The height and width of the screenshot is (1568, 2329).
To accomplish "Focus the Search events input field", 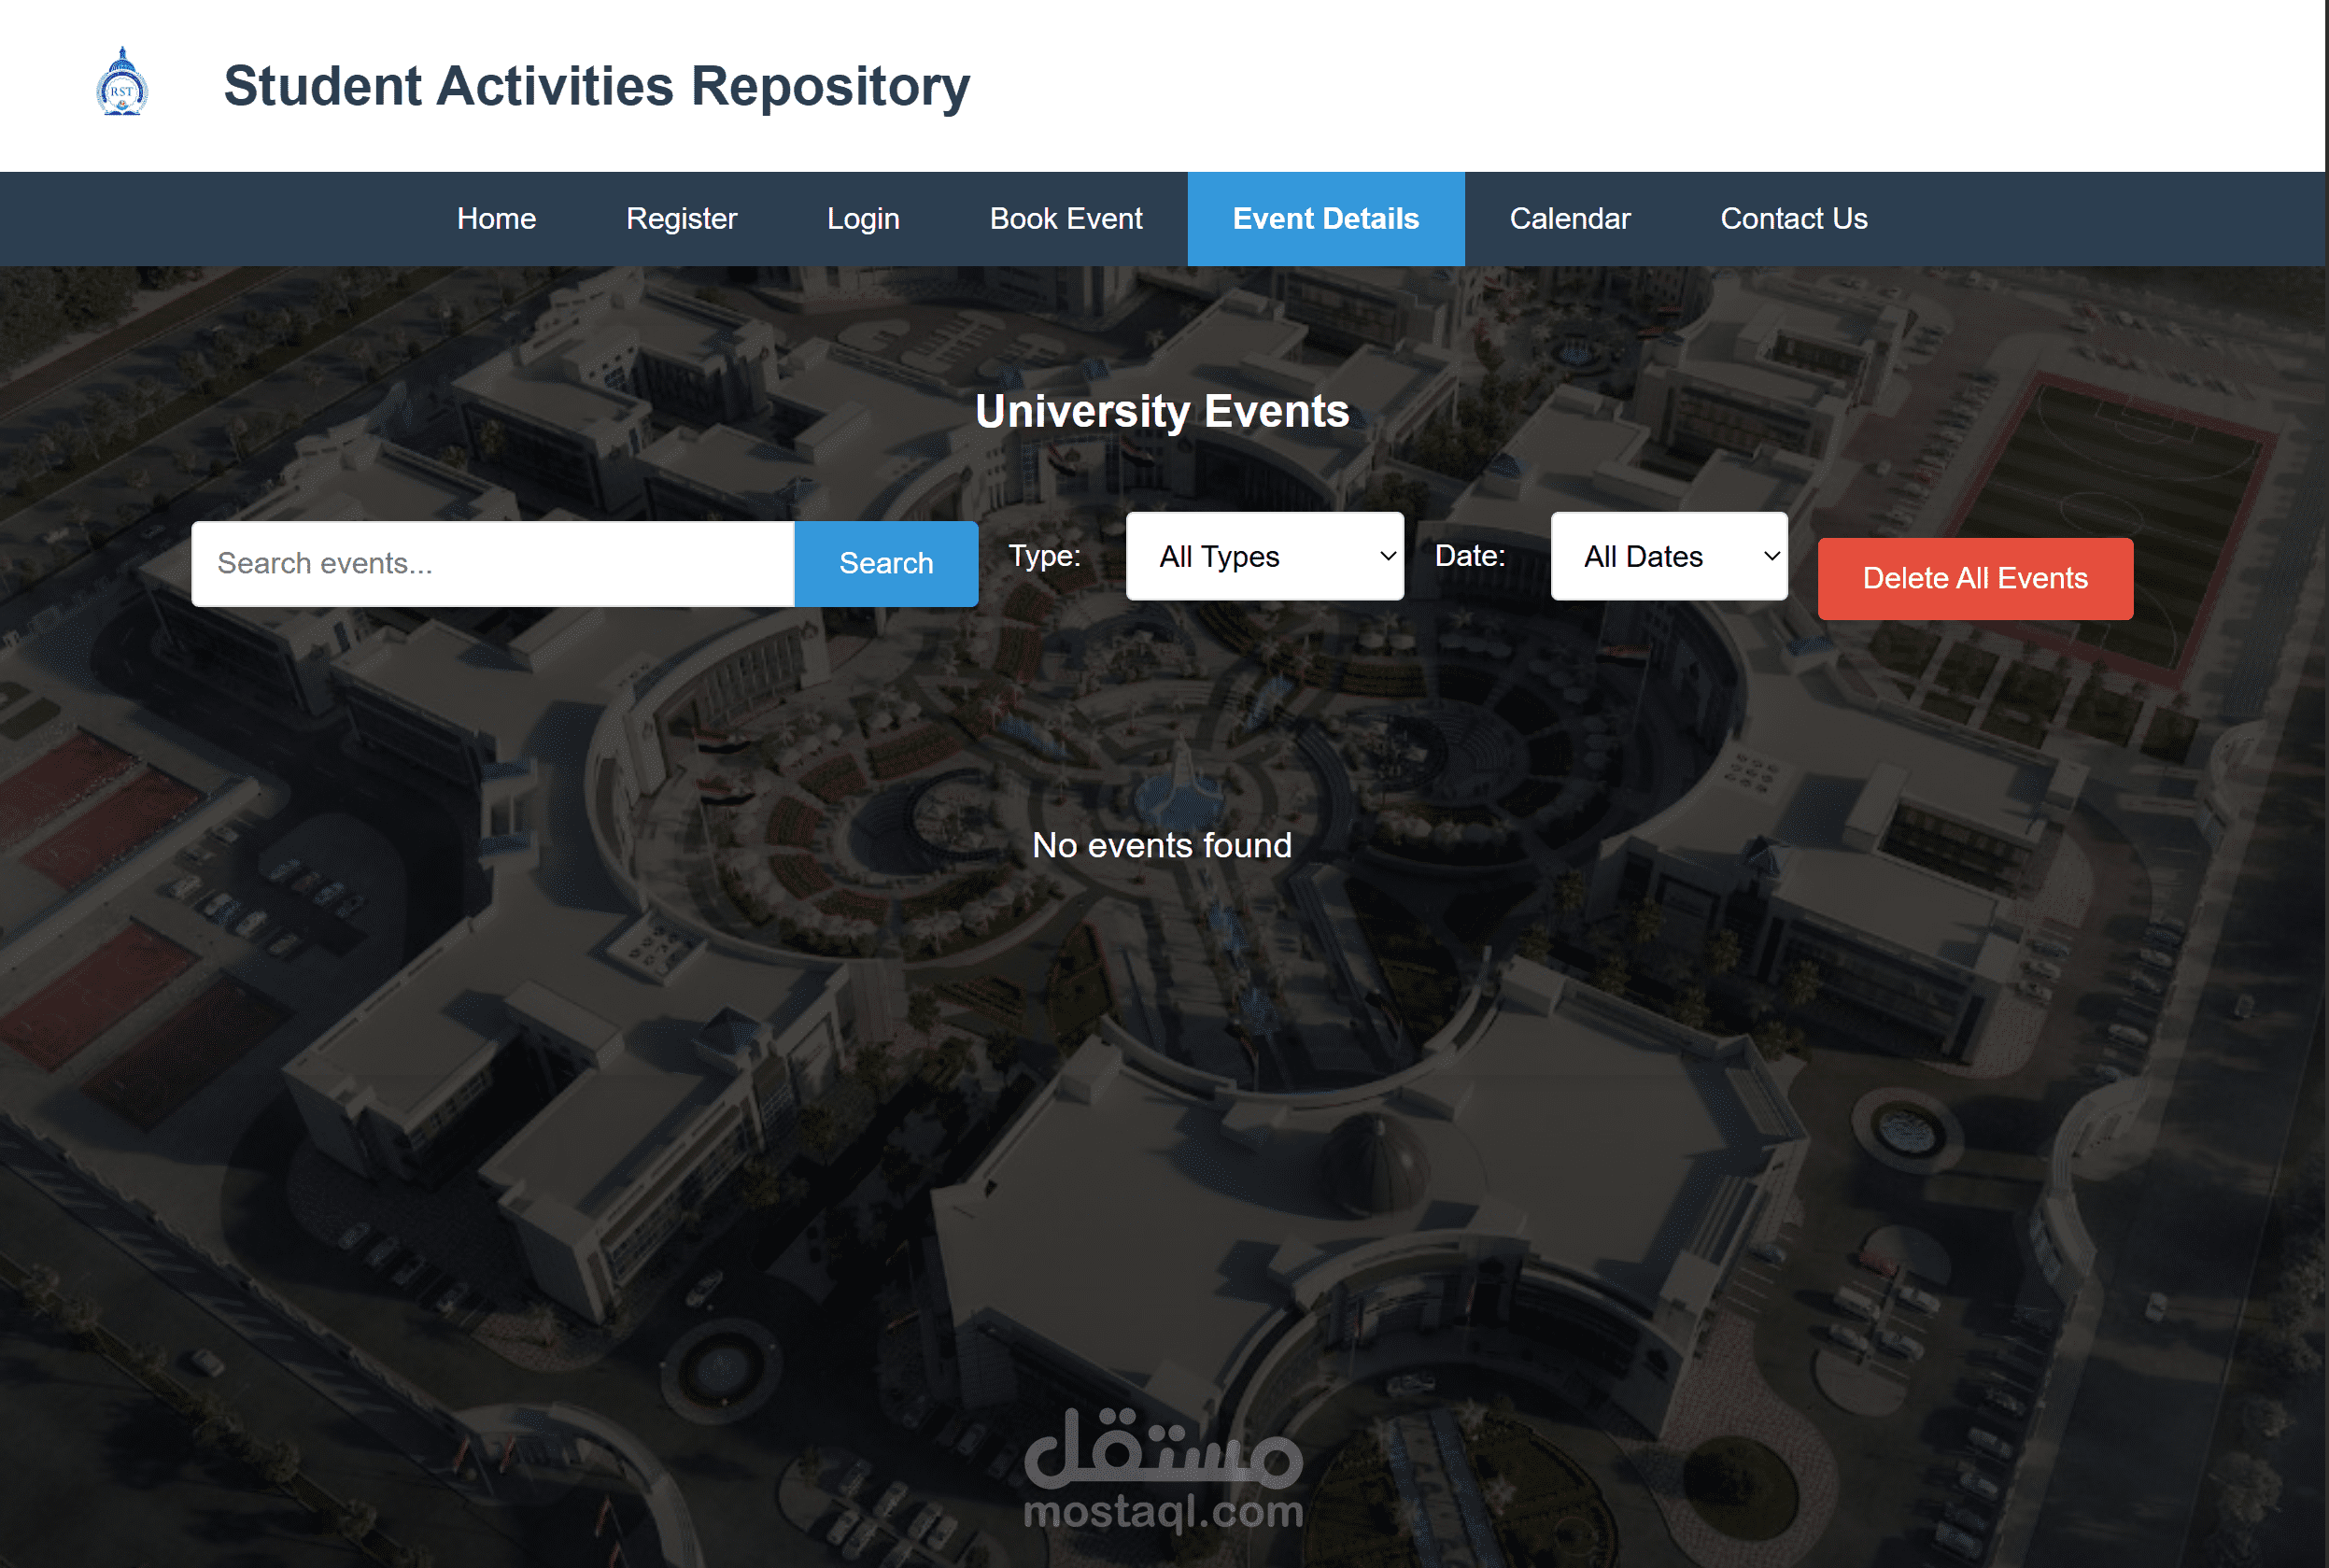I will [x=493, y=564].
